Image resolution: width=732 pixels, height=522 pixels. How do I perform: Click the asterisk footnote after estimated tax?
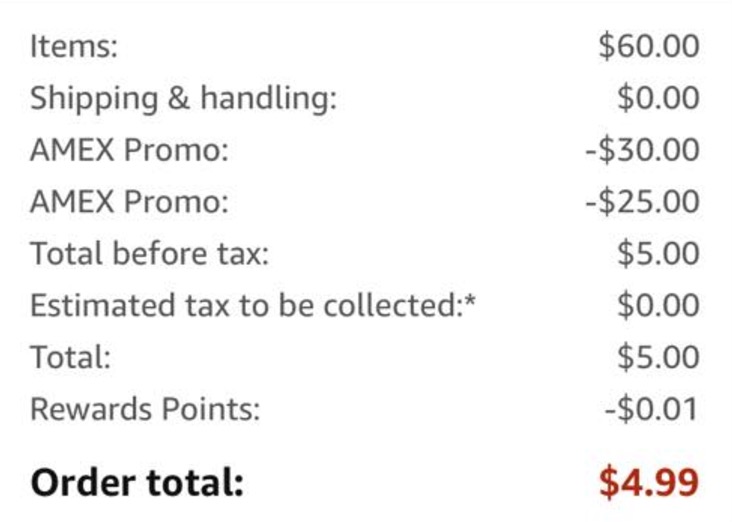tap(469, 300)
